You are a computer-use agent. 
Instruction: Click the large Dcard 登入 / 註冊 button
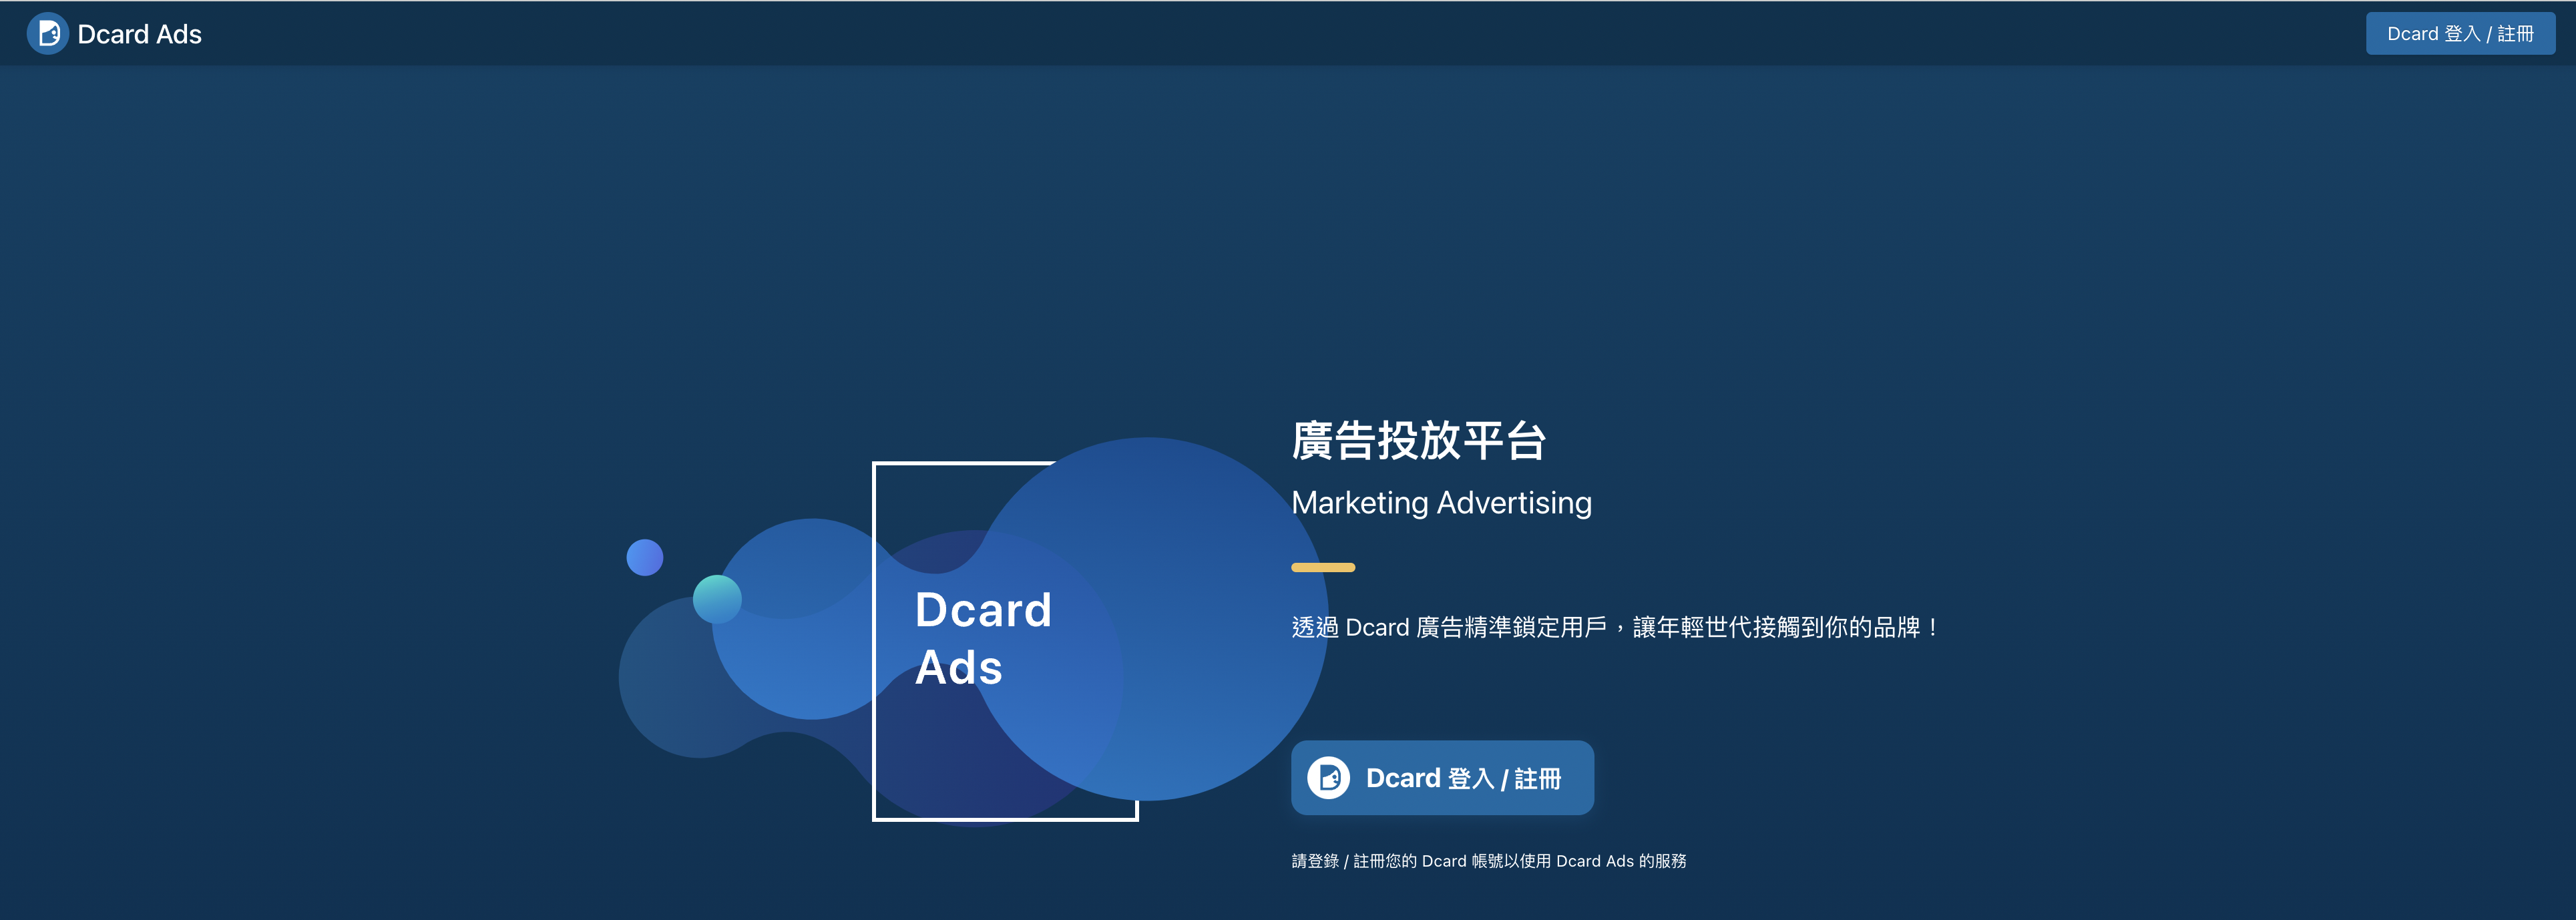[x=1442, y=778]
